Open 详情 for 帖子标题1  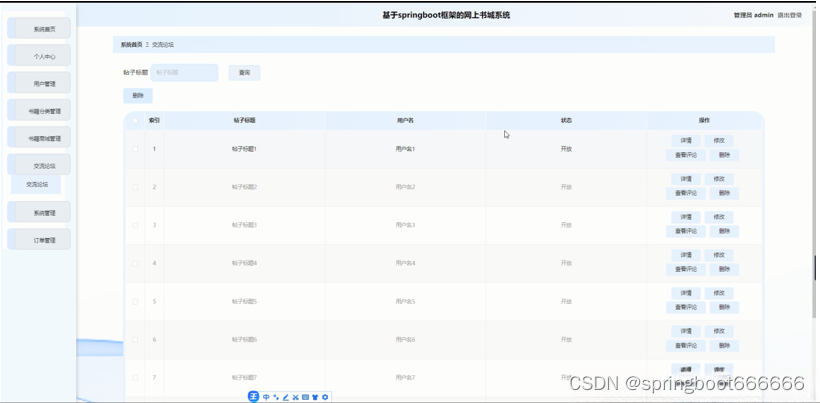click(x=686, y=141)
